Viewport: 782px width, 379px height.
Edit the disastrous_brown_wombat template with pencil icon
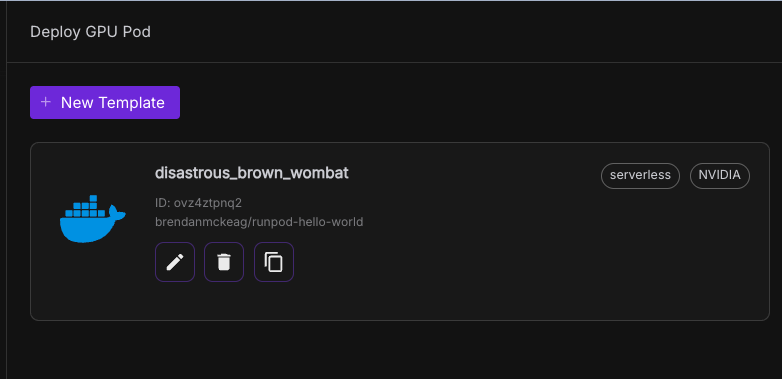click(x=175, y=262)
